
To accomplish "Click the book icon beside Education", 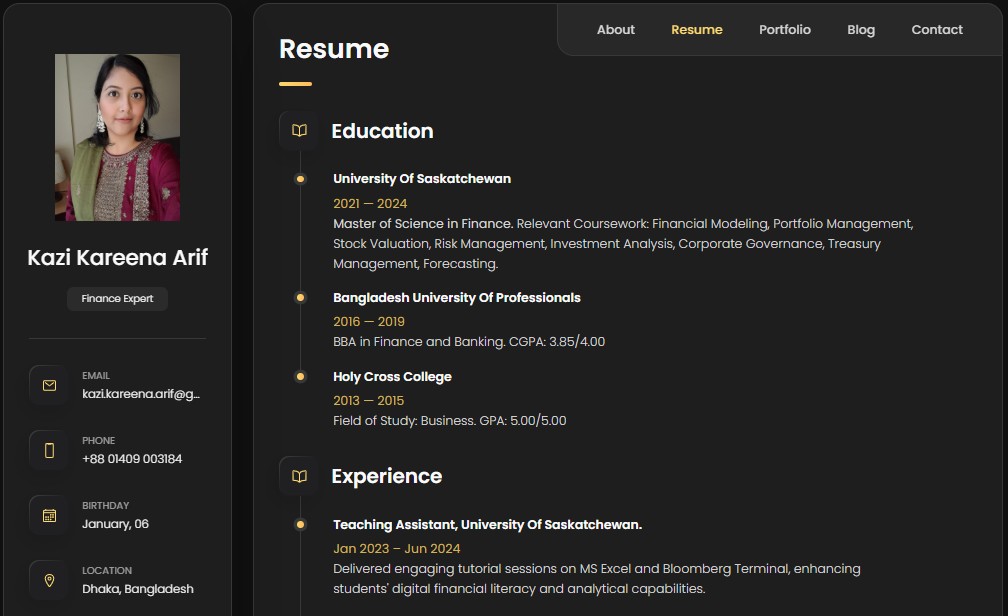I will coord(299,131).
